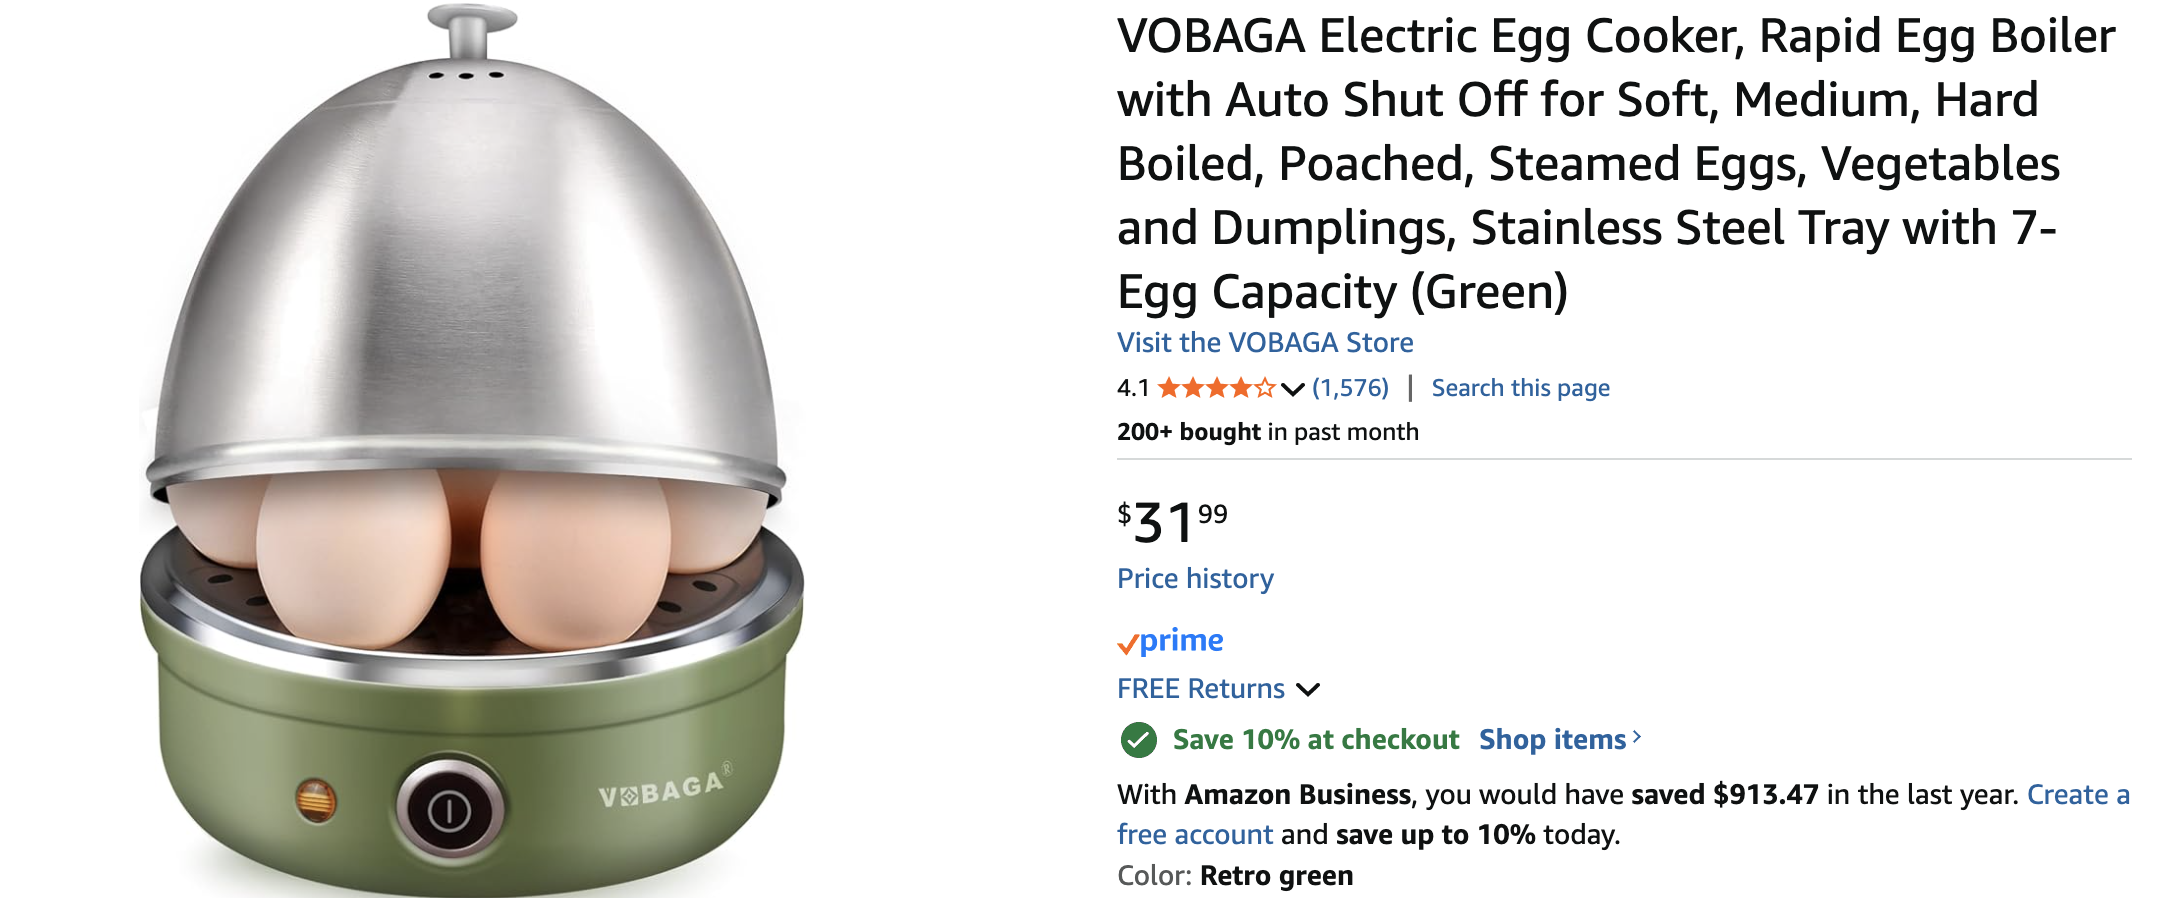Click Create a free account link
The height and width of the screenshot is (898, 2160).
[2078, 795]
